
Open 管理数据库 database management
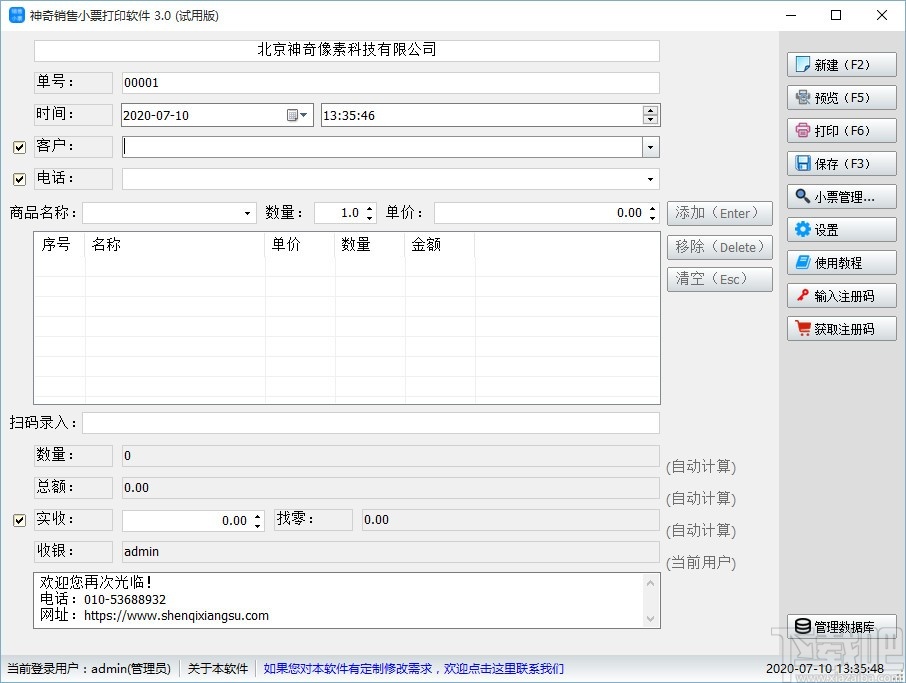(x=841, y=626)
